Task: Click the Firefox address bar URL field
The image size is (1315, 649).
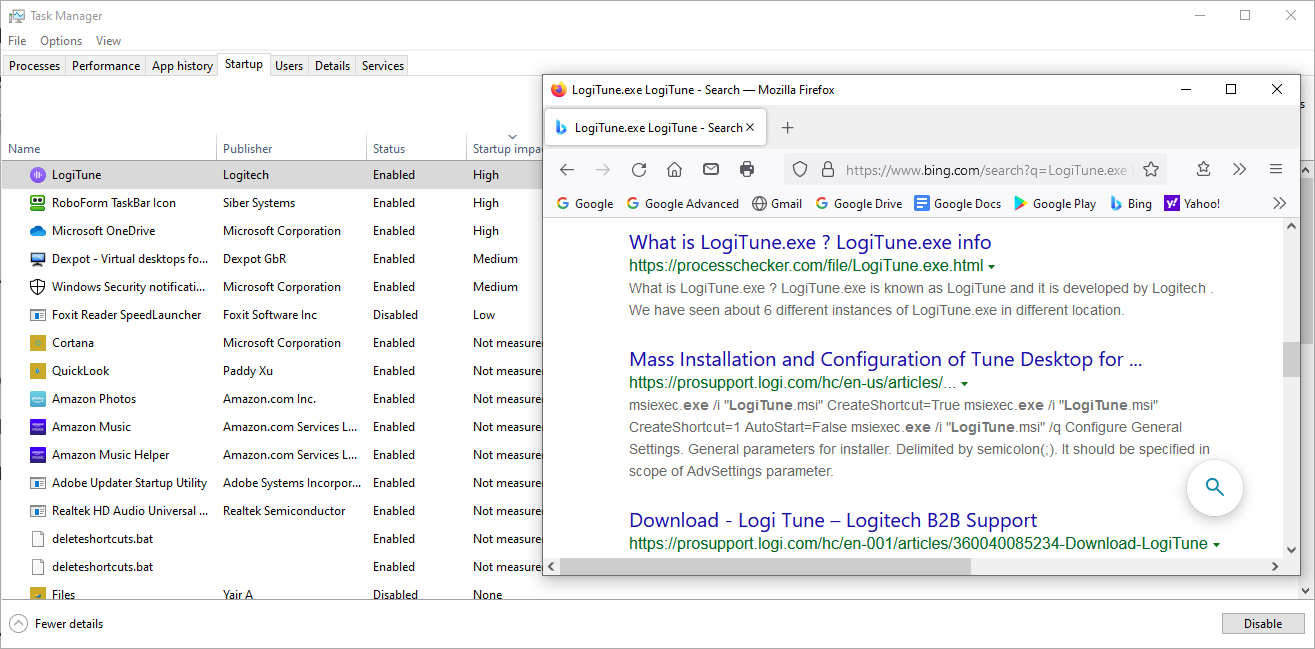Action: [x=985, y=170]
